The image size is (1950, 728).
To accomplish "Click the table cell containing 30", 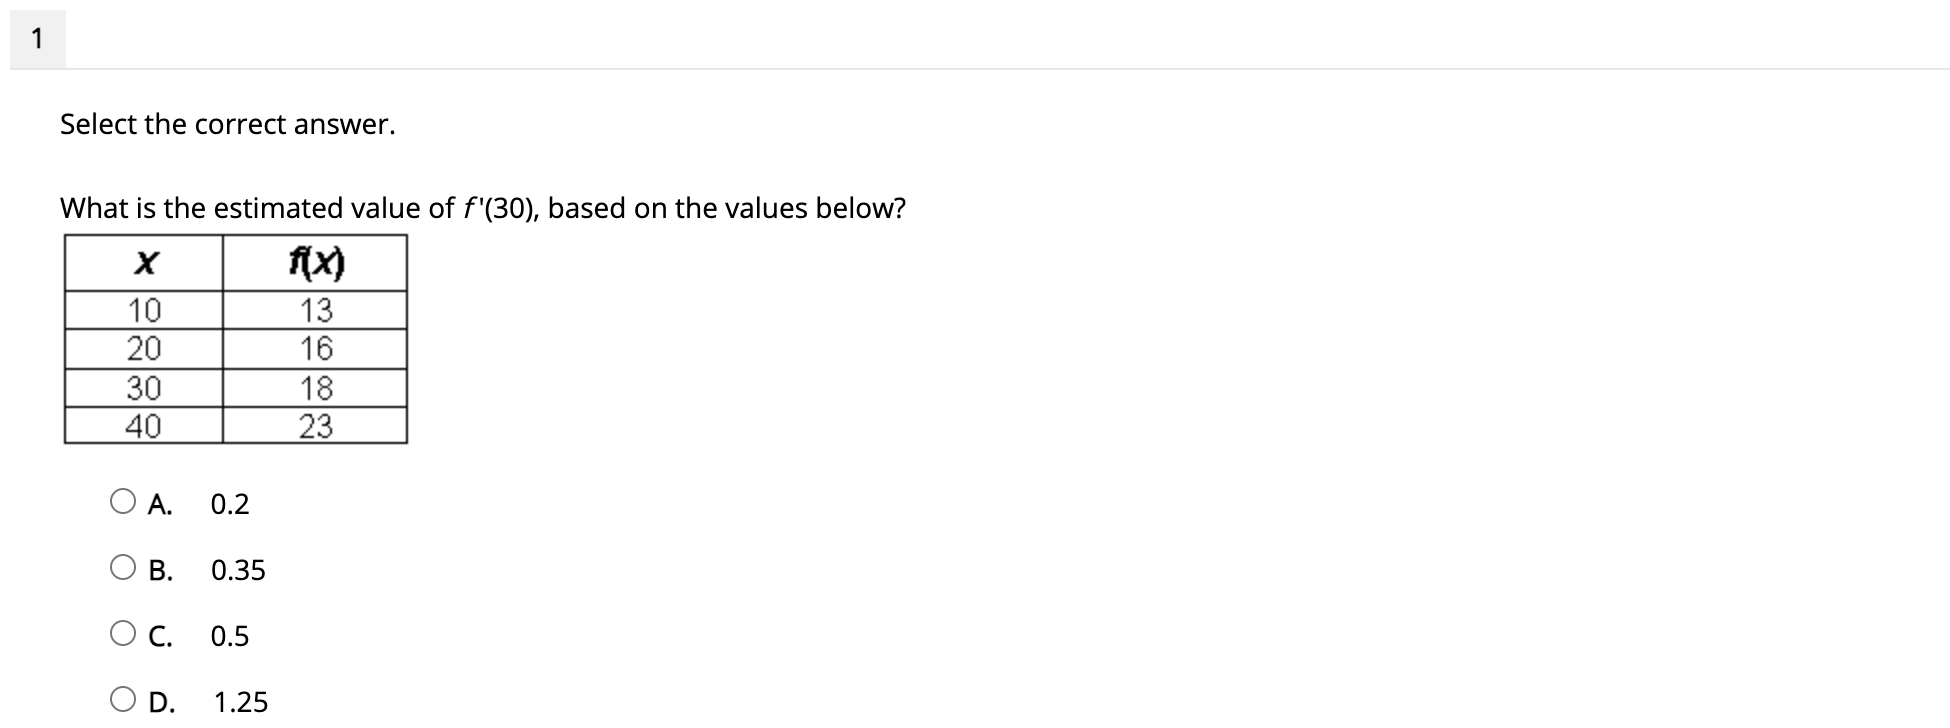I will pyautogui.click(x=145, y=388).
